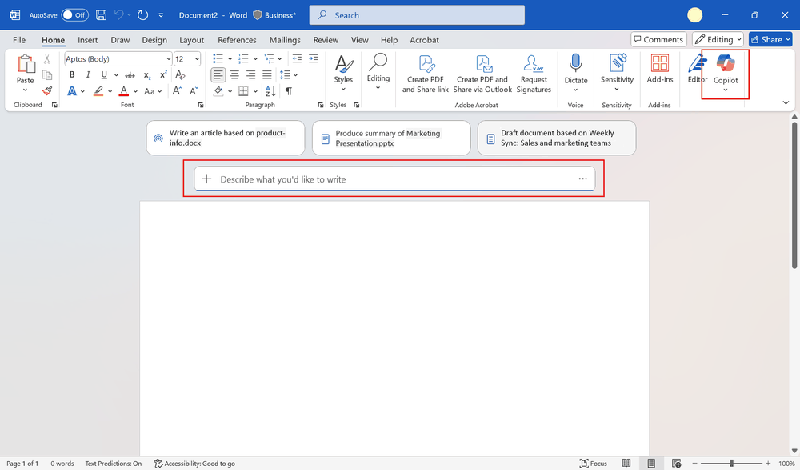Image resolution: width=800 pixels, height=470 pixels.
Task: Open the font name dropdown
Action: [168, 59]
